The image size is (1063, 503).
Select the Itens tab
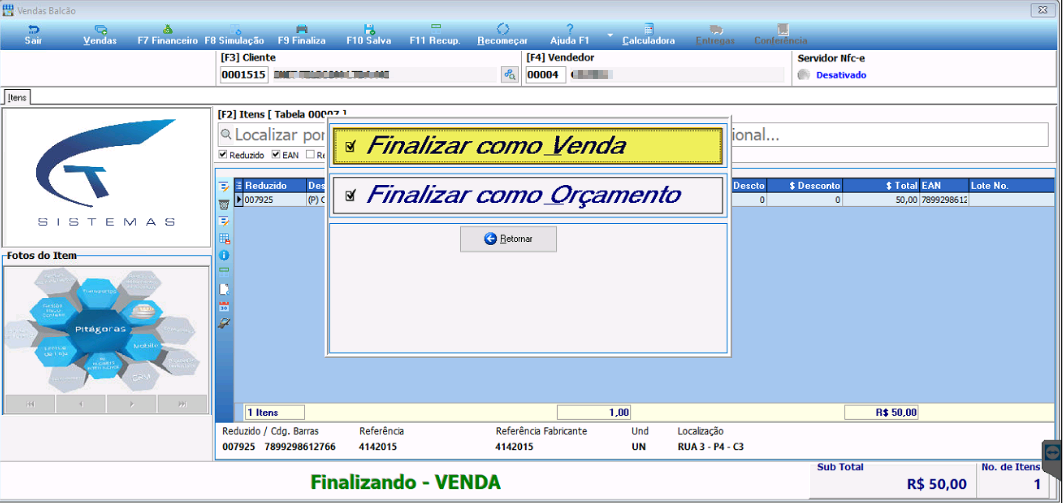pos(17,98)
